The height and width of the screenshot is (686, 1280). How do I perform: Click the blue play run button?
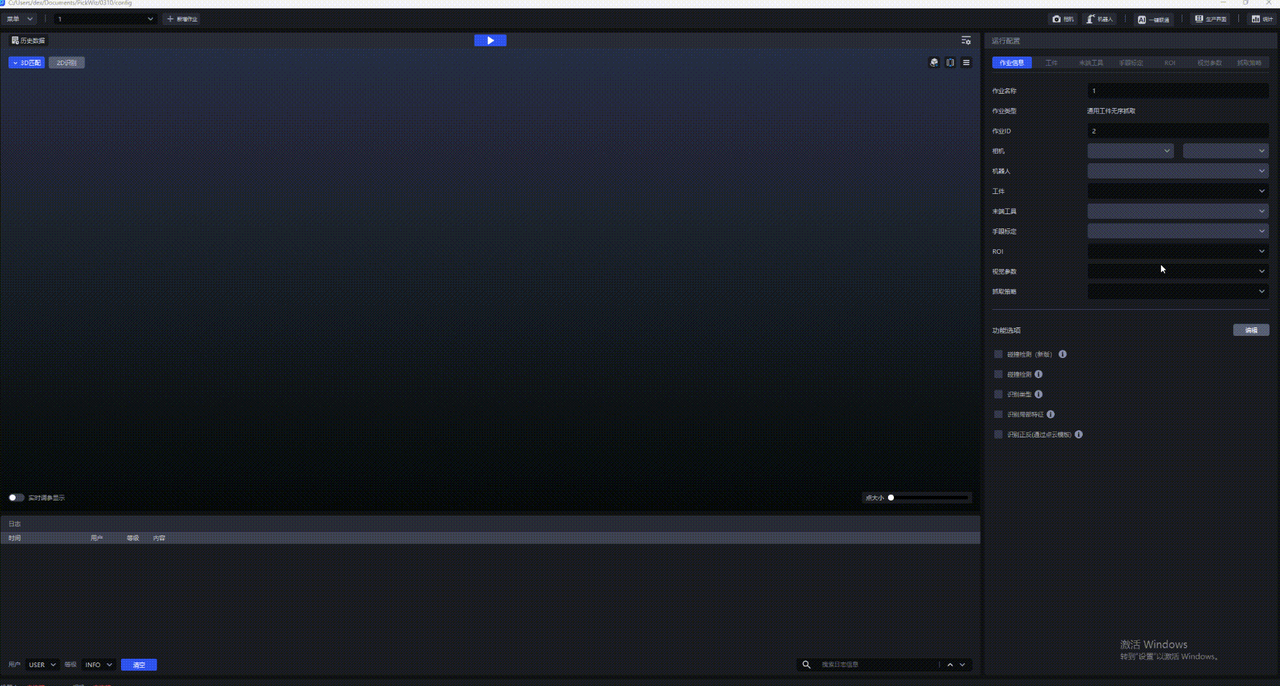[x=490, y=40]
